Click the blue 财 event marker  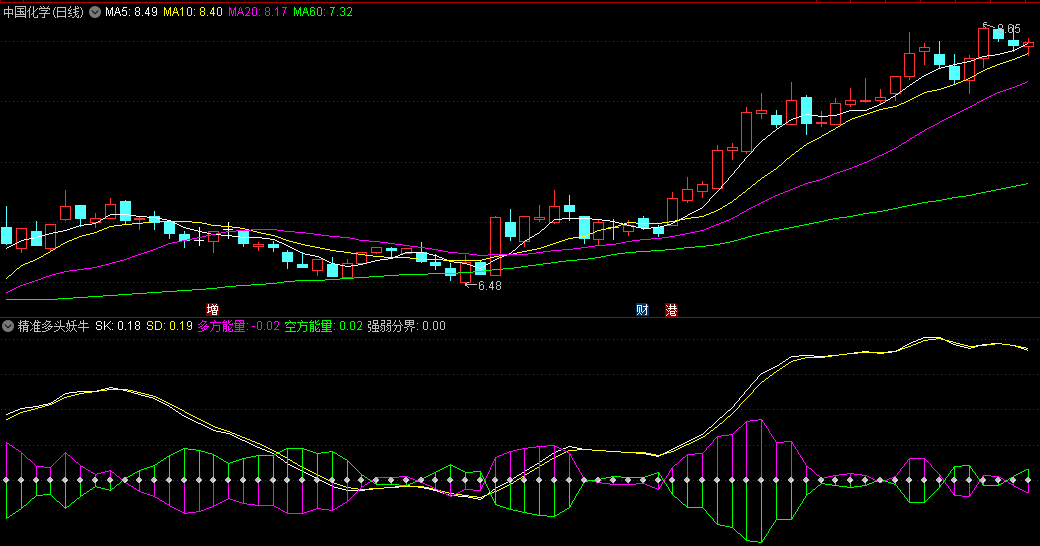click(642, 309)
